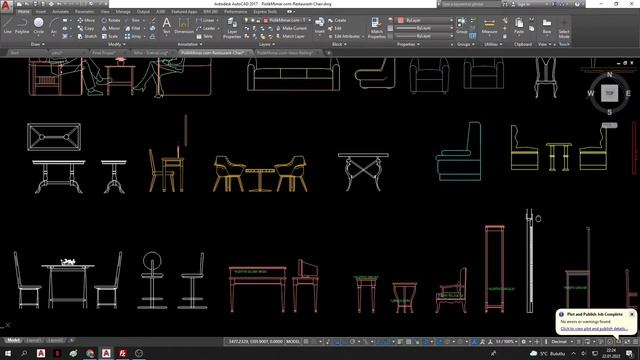
Task: Toggle the drawing grid display
Action: click(306, 342)
